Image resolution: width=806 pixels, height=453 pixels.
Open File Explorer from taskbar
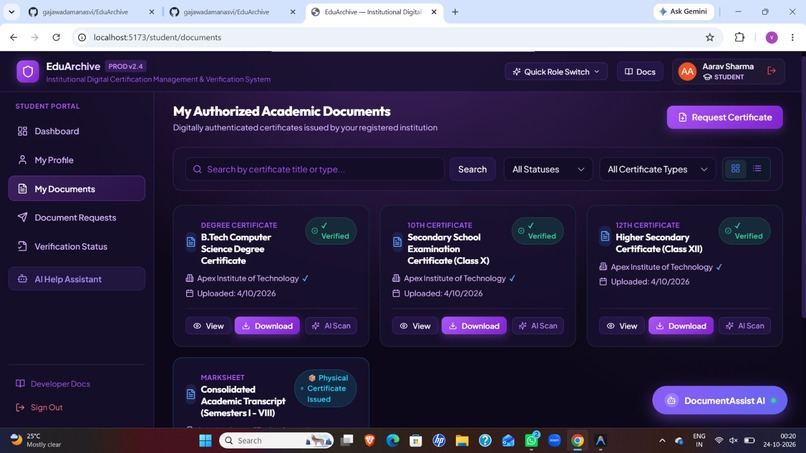pos(462,440)
